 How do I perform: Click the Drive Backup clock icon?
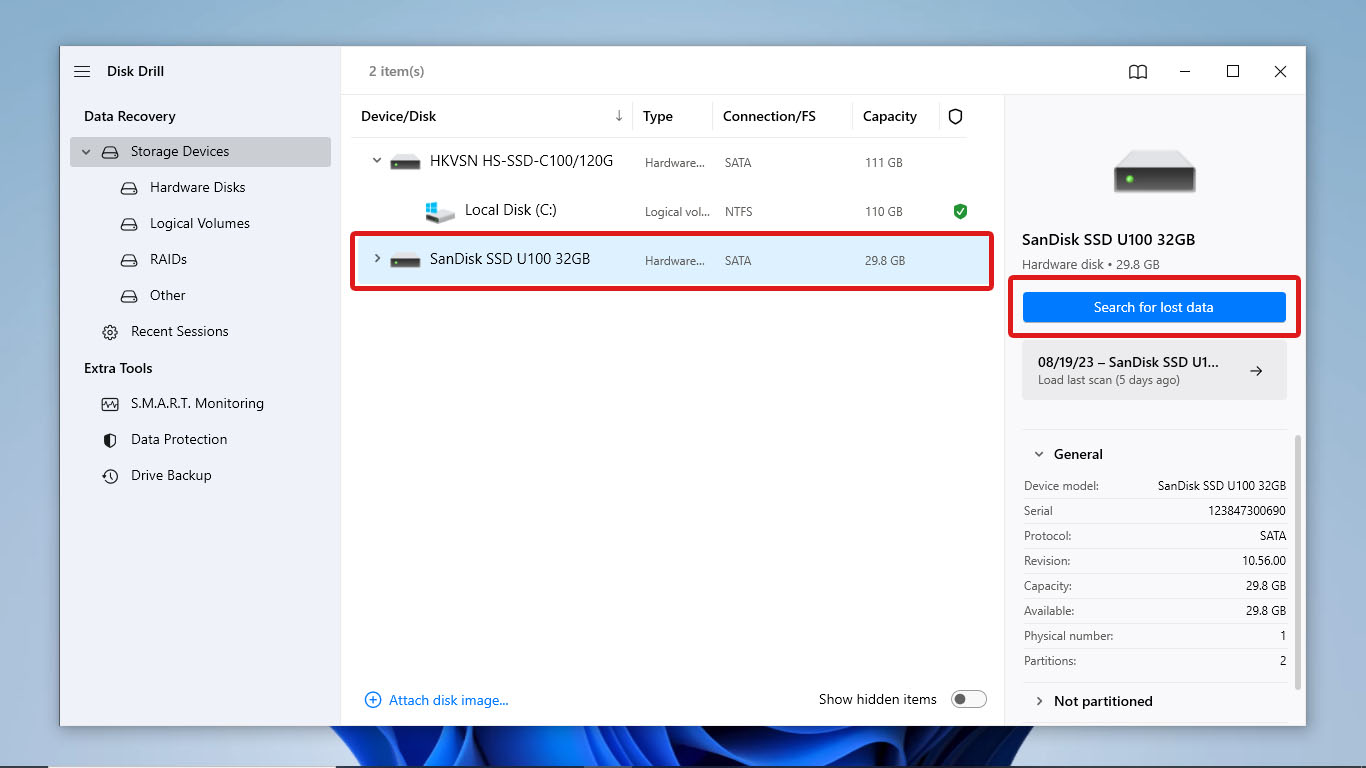point(110,476)
